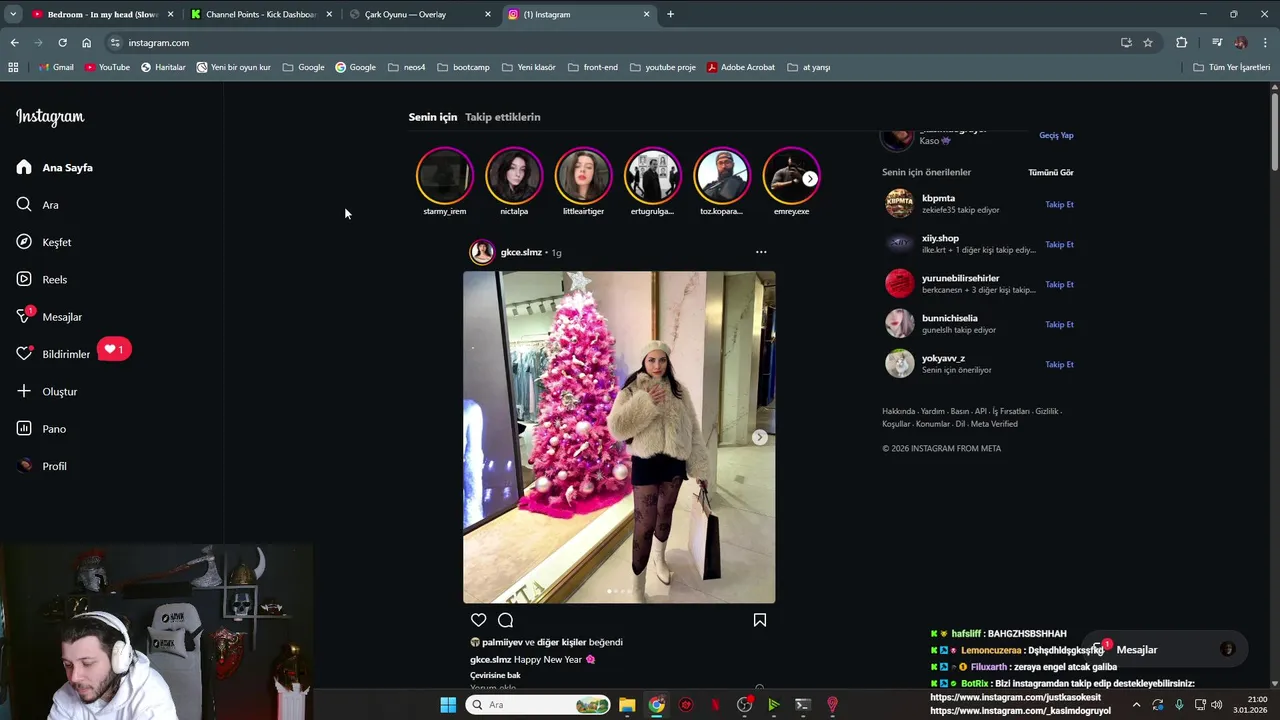1280x720 pixels.
Task: Switch to the Takip ettiklerin tab
Action: pyautogui.click(x=502, y=117)
